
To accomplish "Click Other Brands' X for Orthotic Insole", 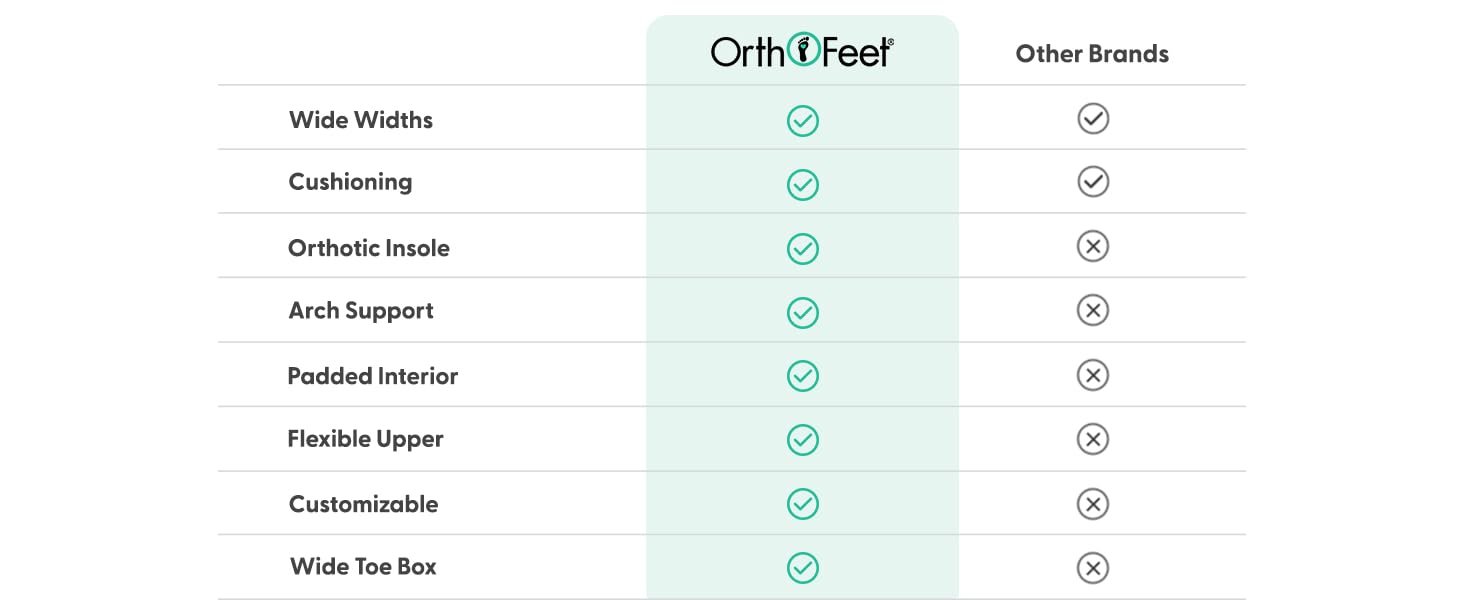I will coord(1093,246).
